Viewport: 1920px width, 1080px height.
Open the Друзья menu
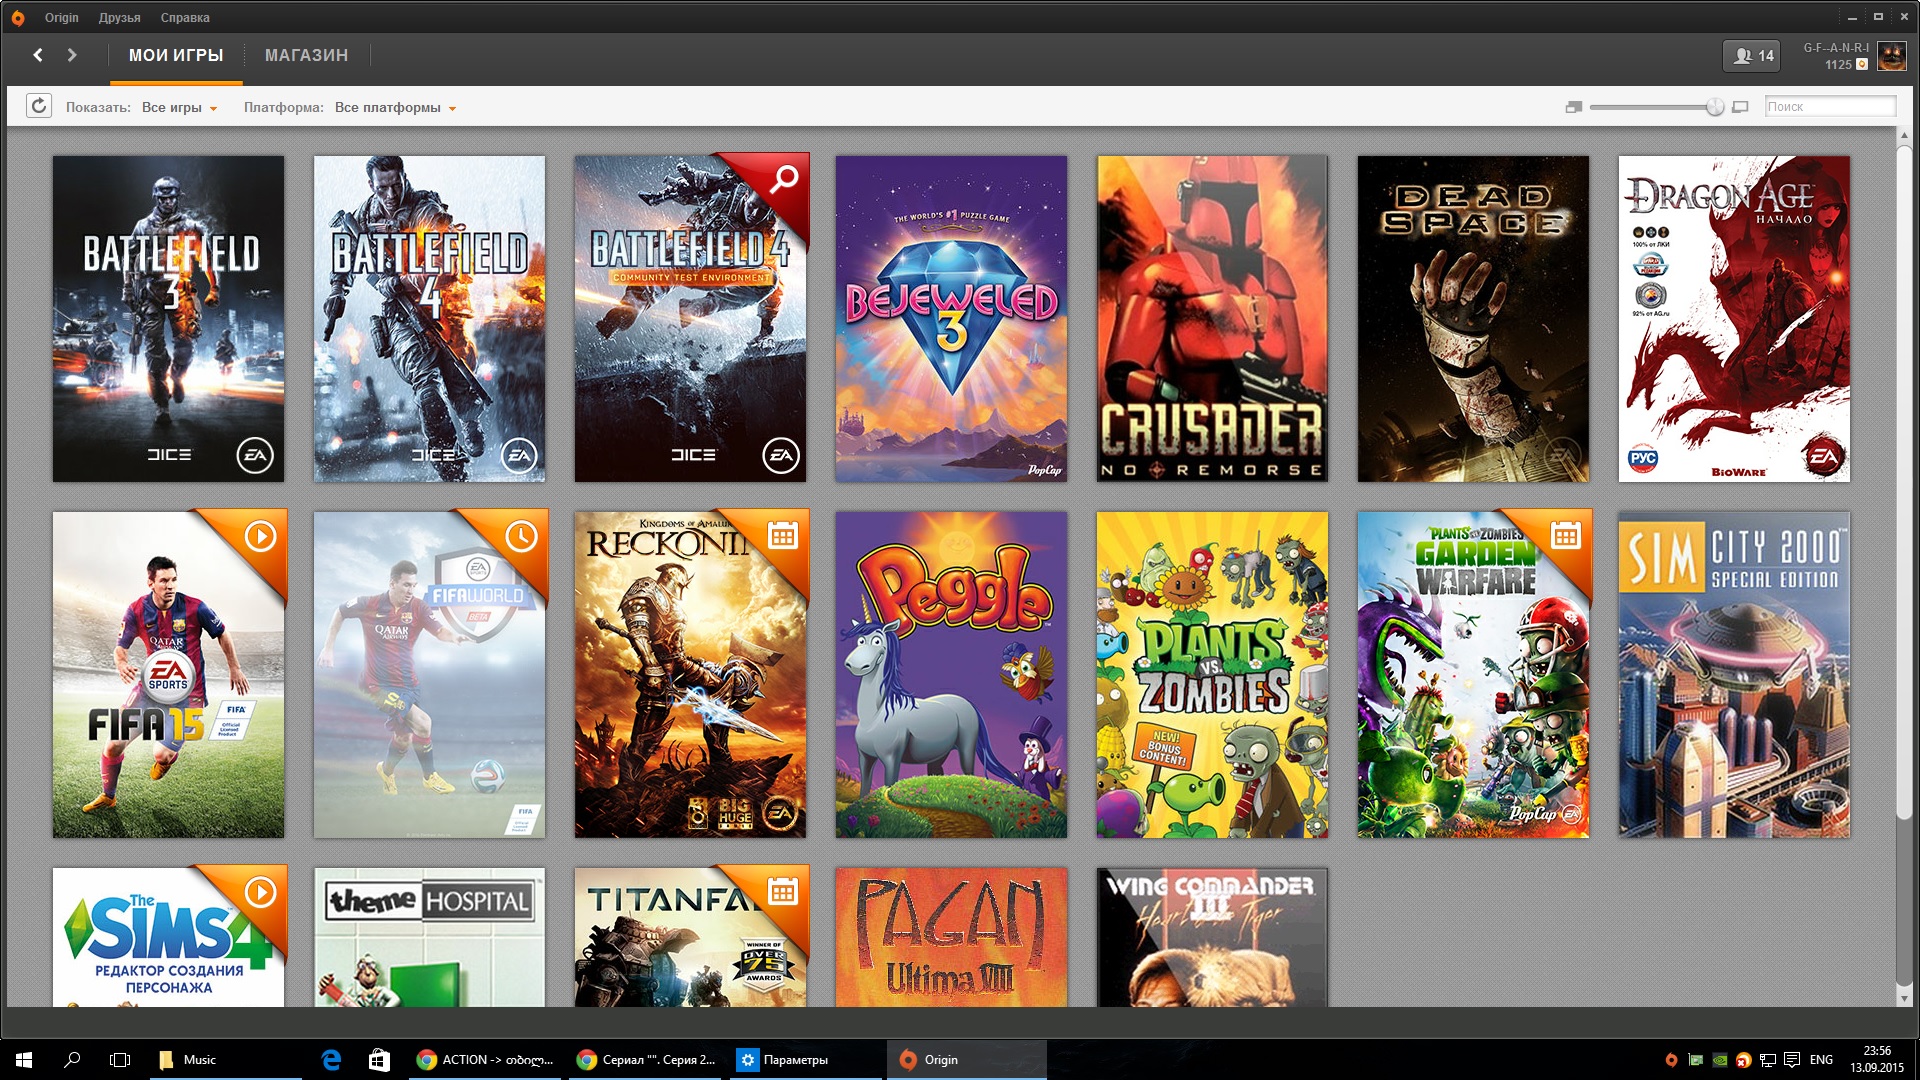tap(119, 17)
